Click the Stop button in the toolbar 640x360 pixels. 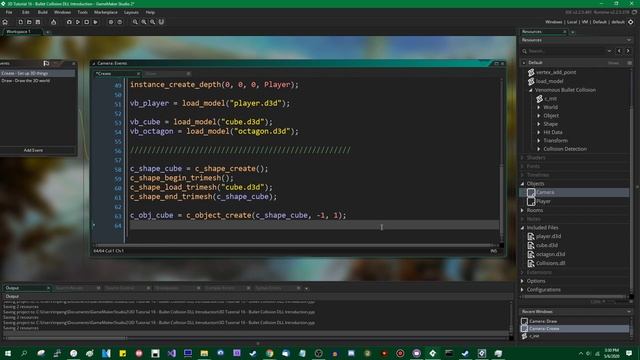[87, 22]
